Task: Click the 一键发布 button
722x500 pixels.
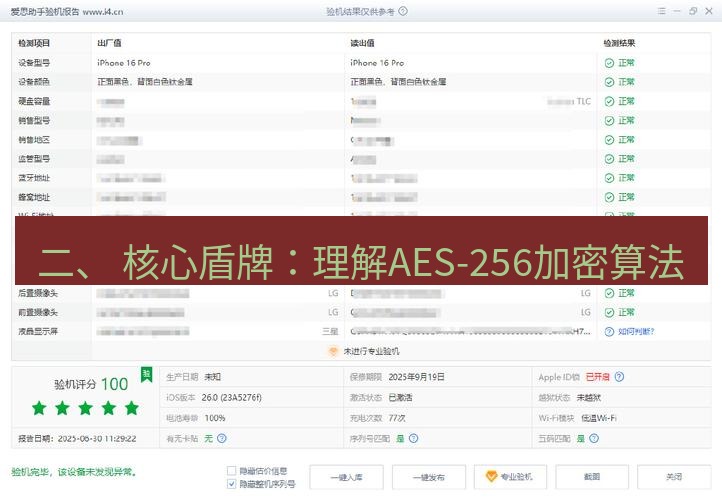Action: pyautogui.click(x=429, y=477)
